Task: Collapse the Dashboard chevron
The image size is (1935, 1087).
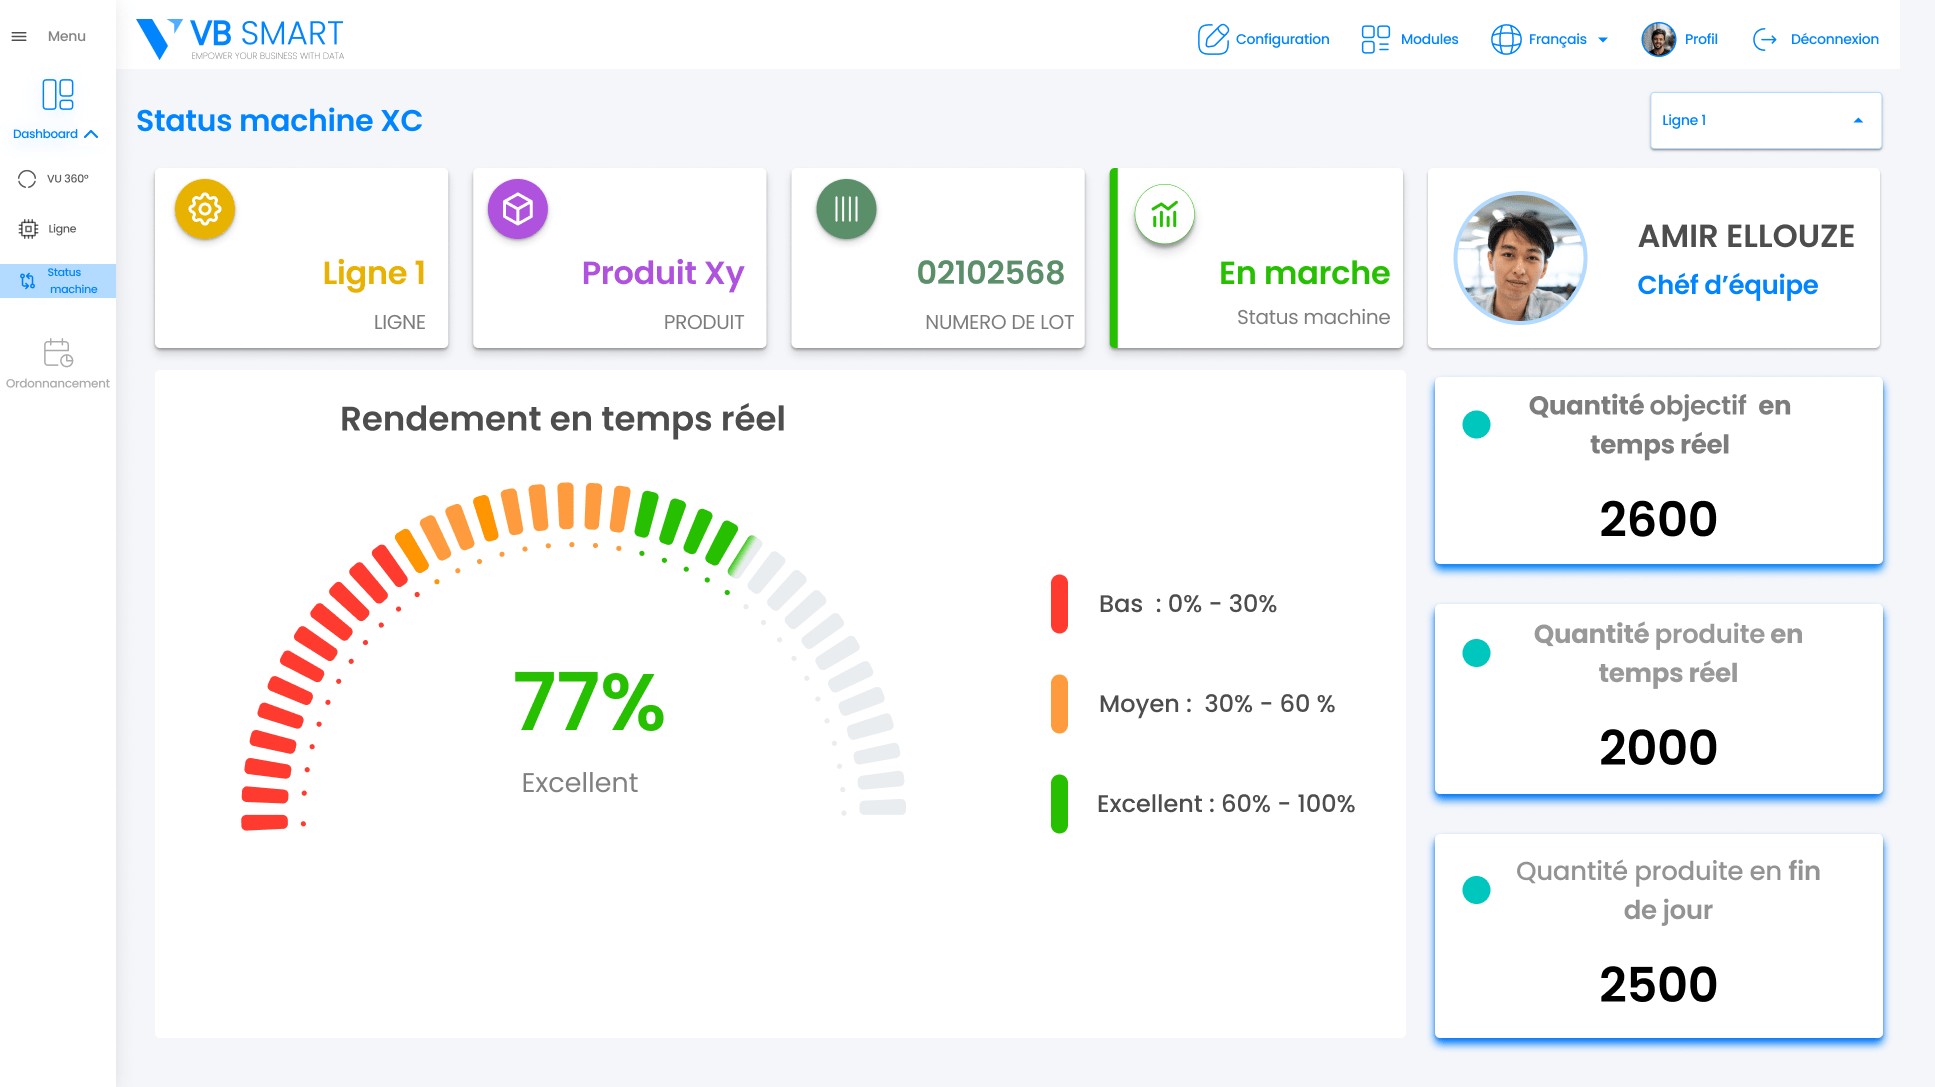Action: coord(92,134)
